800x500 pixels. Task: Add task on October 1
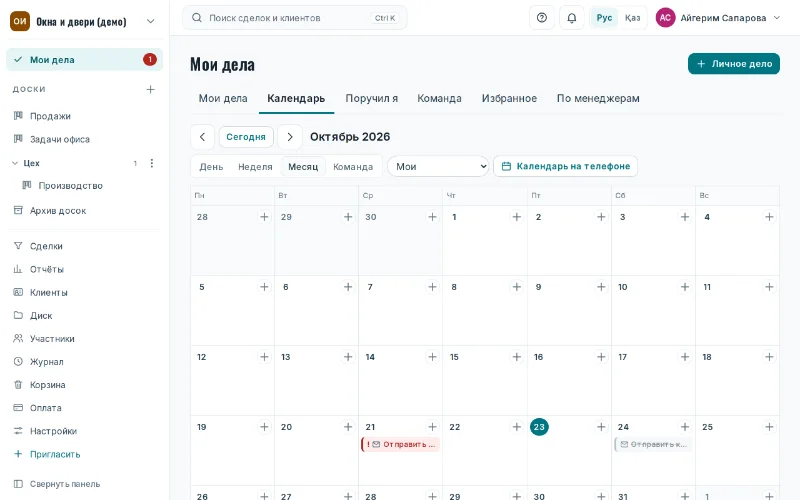(x=517, y=217)
